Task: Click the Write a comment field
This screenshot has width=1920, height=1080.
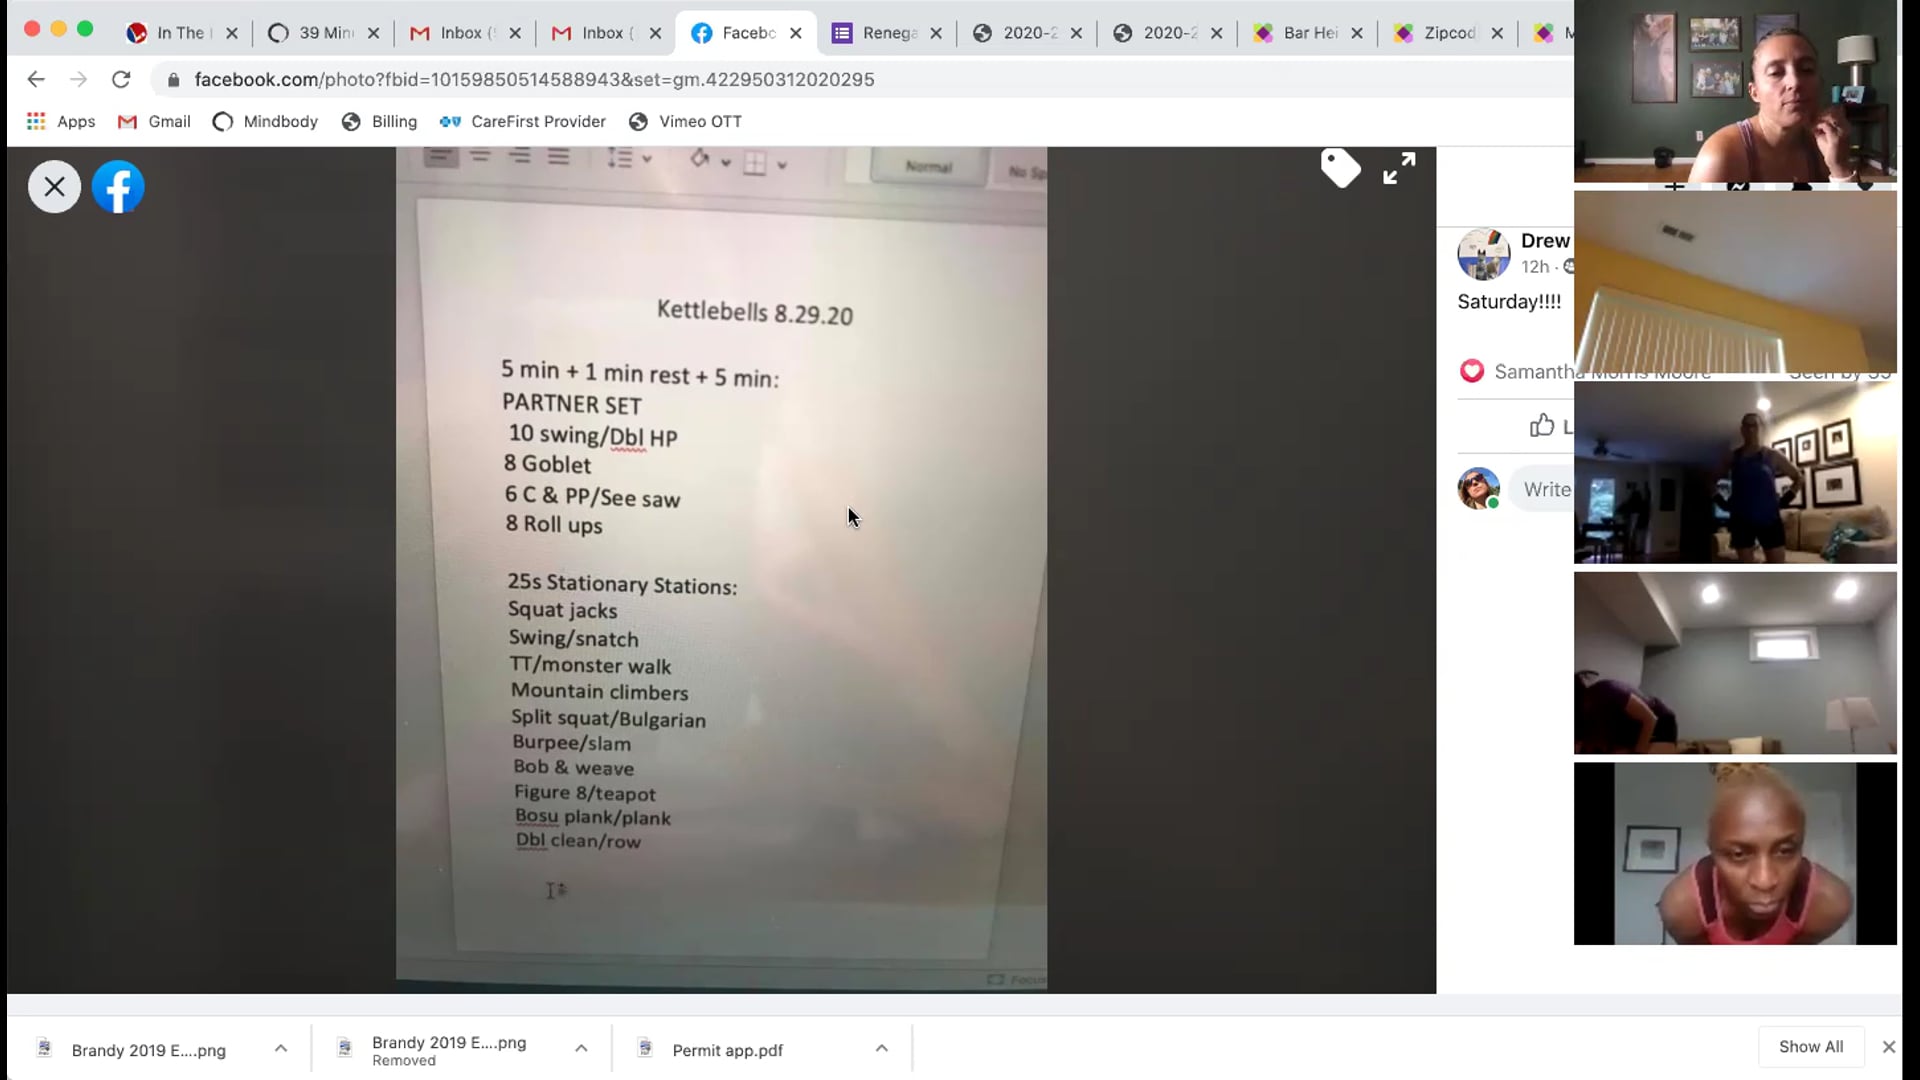Action: tap(1542, 489)
